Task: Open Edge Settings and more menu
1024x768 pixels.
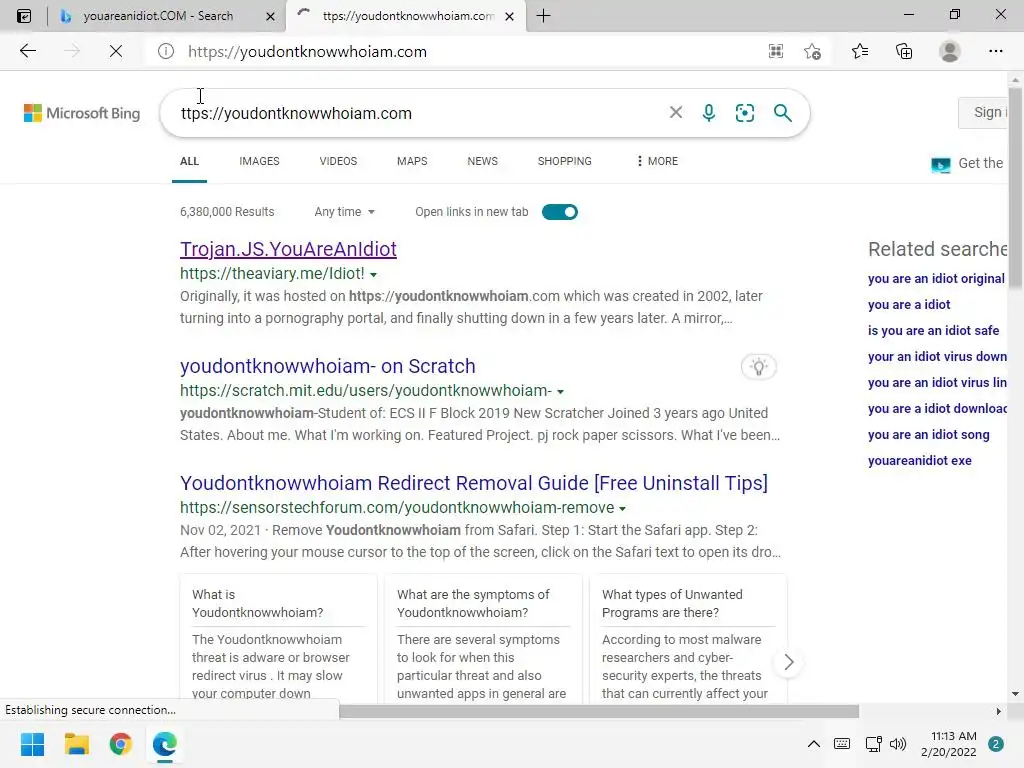Action: (995, 51)
